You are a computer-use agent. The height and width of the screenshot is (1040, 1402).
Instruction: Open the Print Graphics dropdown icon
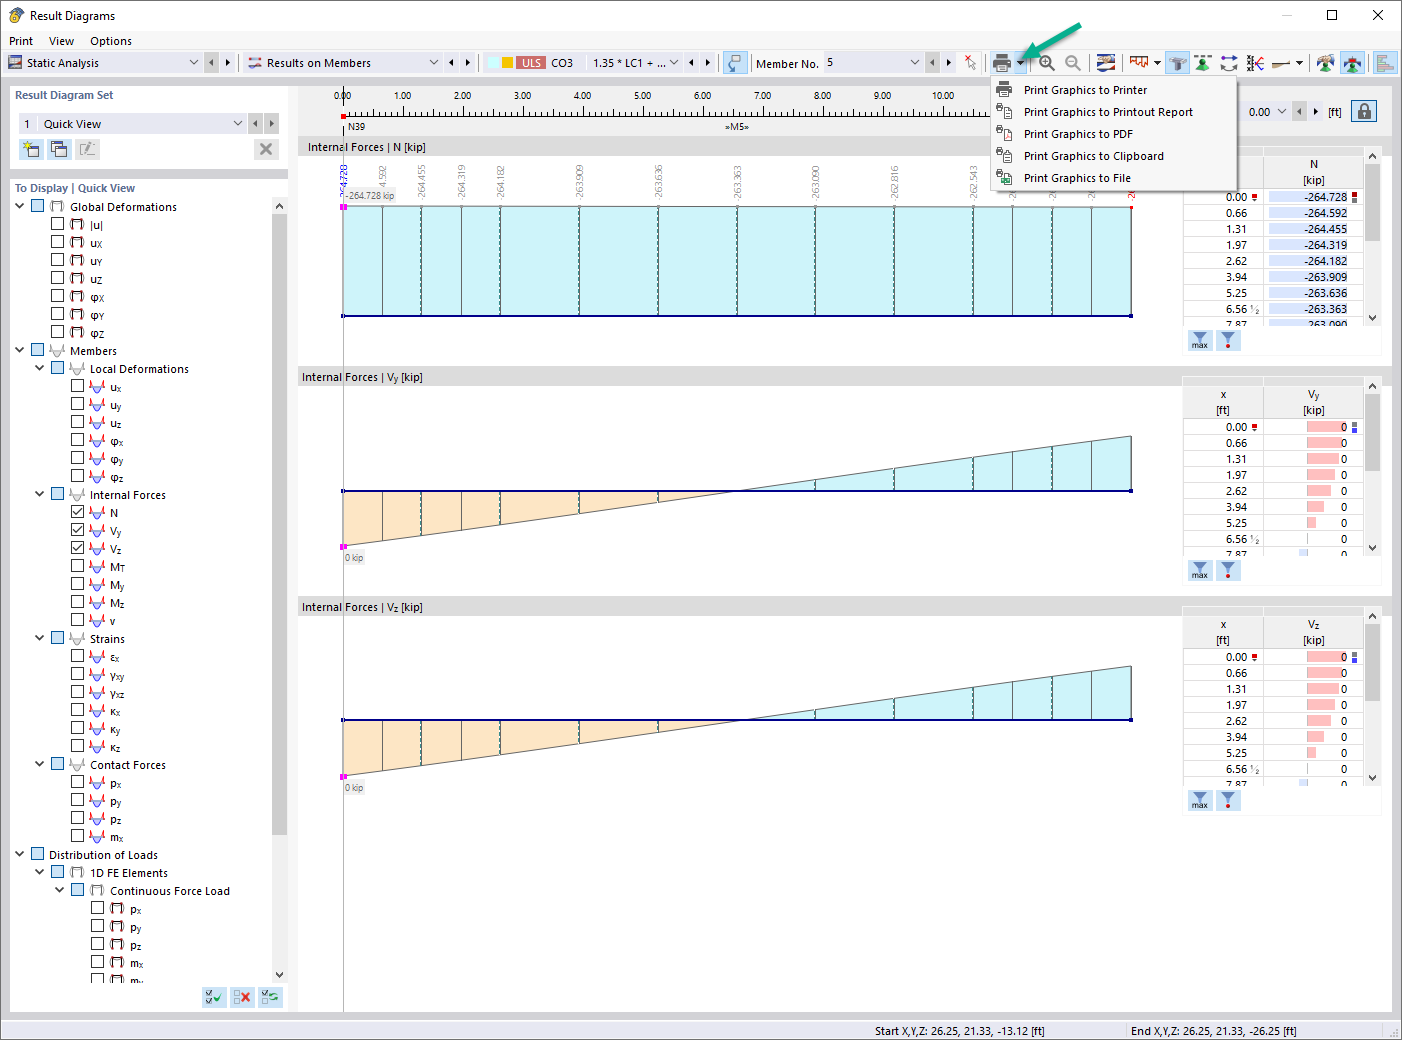click(1019, 62)
